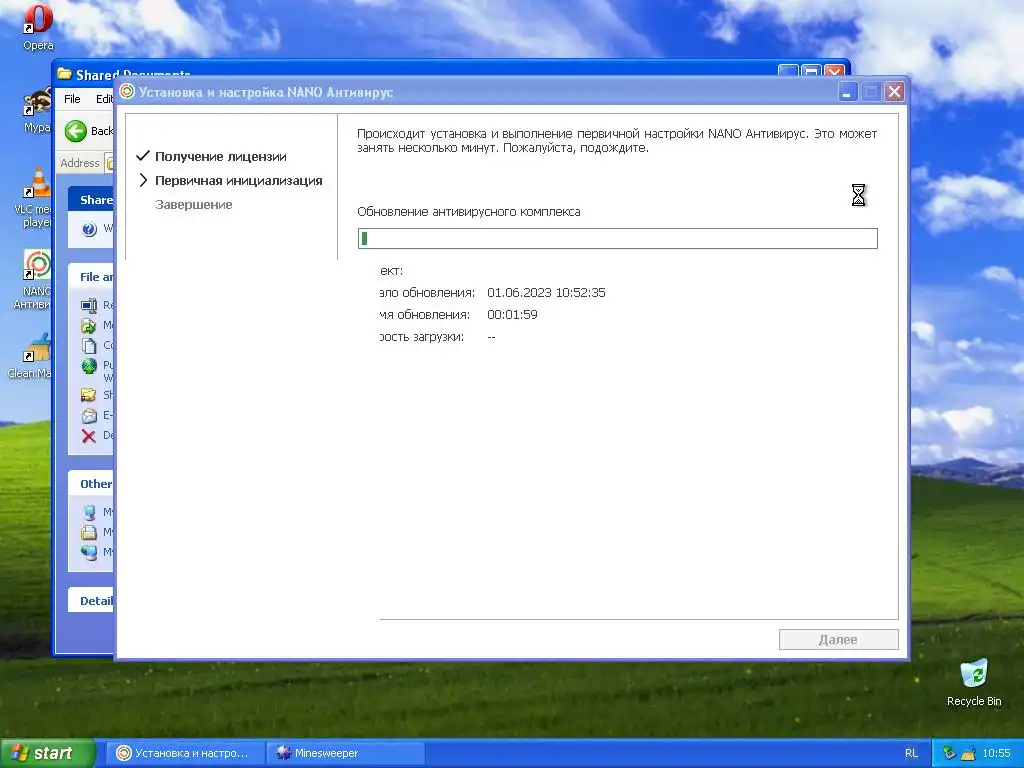Viewport: 1024px width, 768px height.
Task: Click the update progress bar
Action: 618,238
